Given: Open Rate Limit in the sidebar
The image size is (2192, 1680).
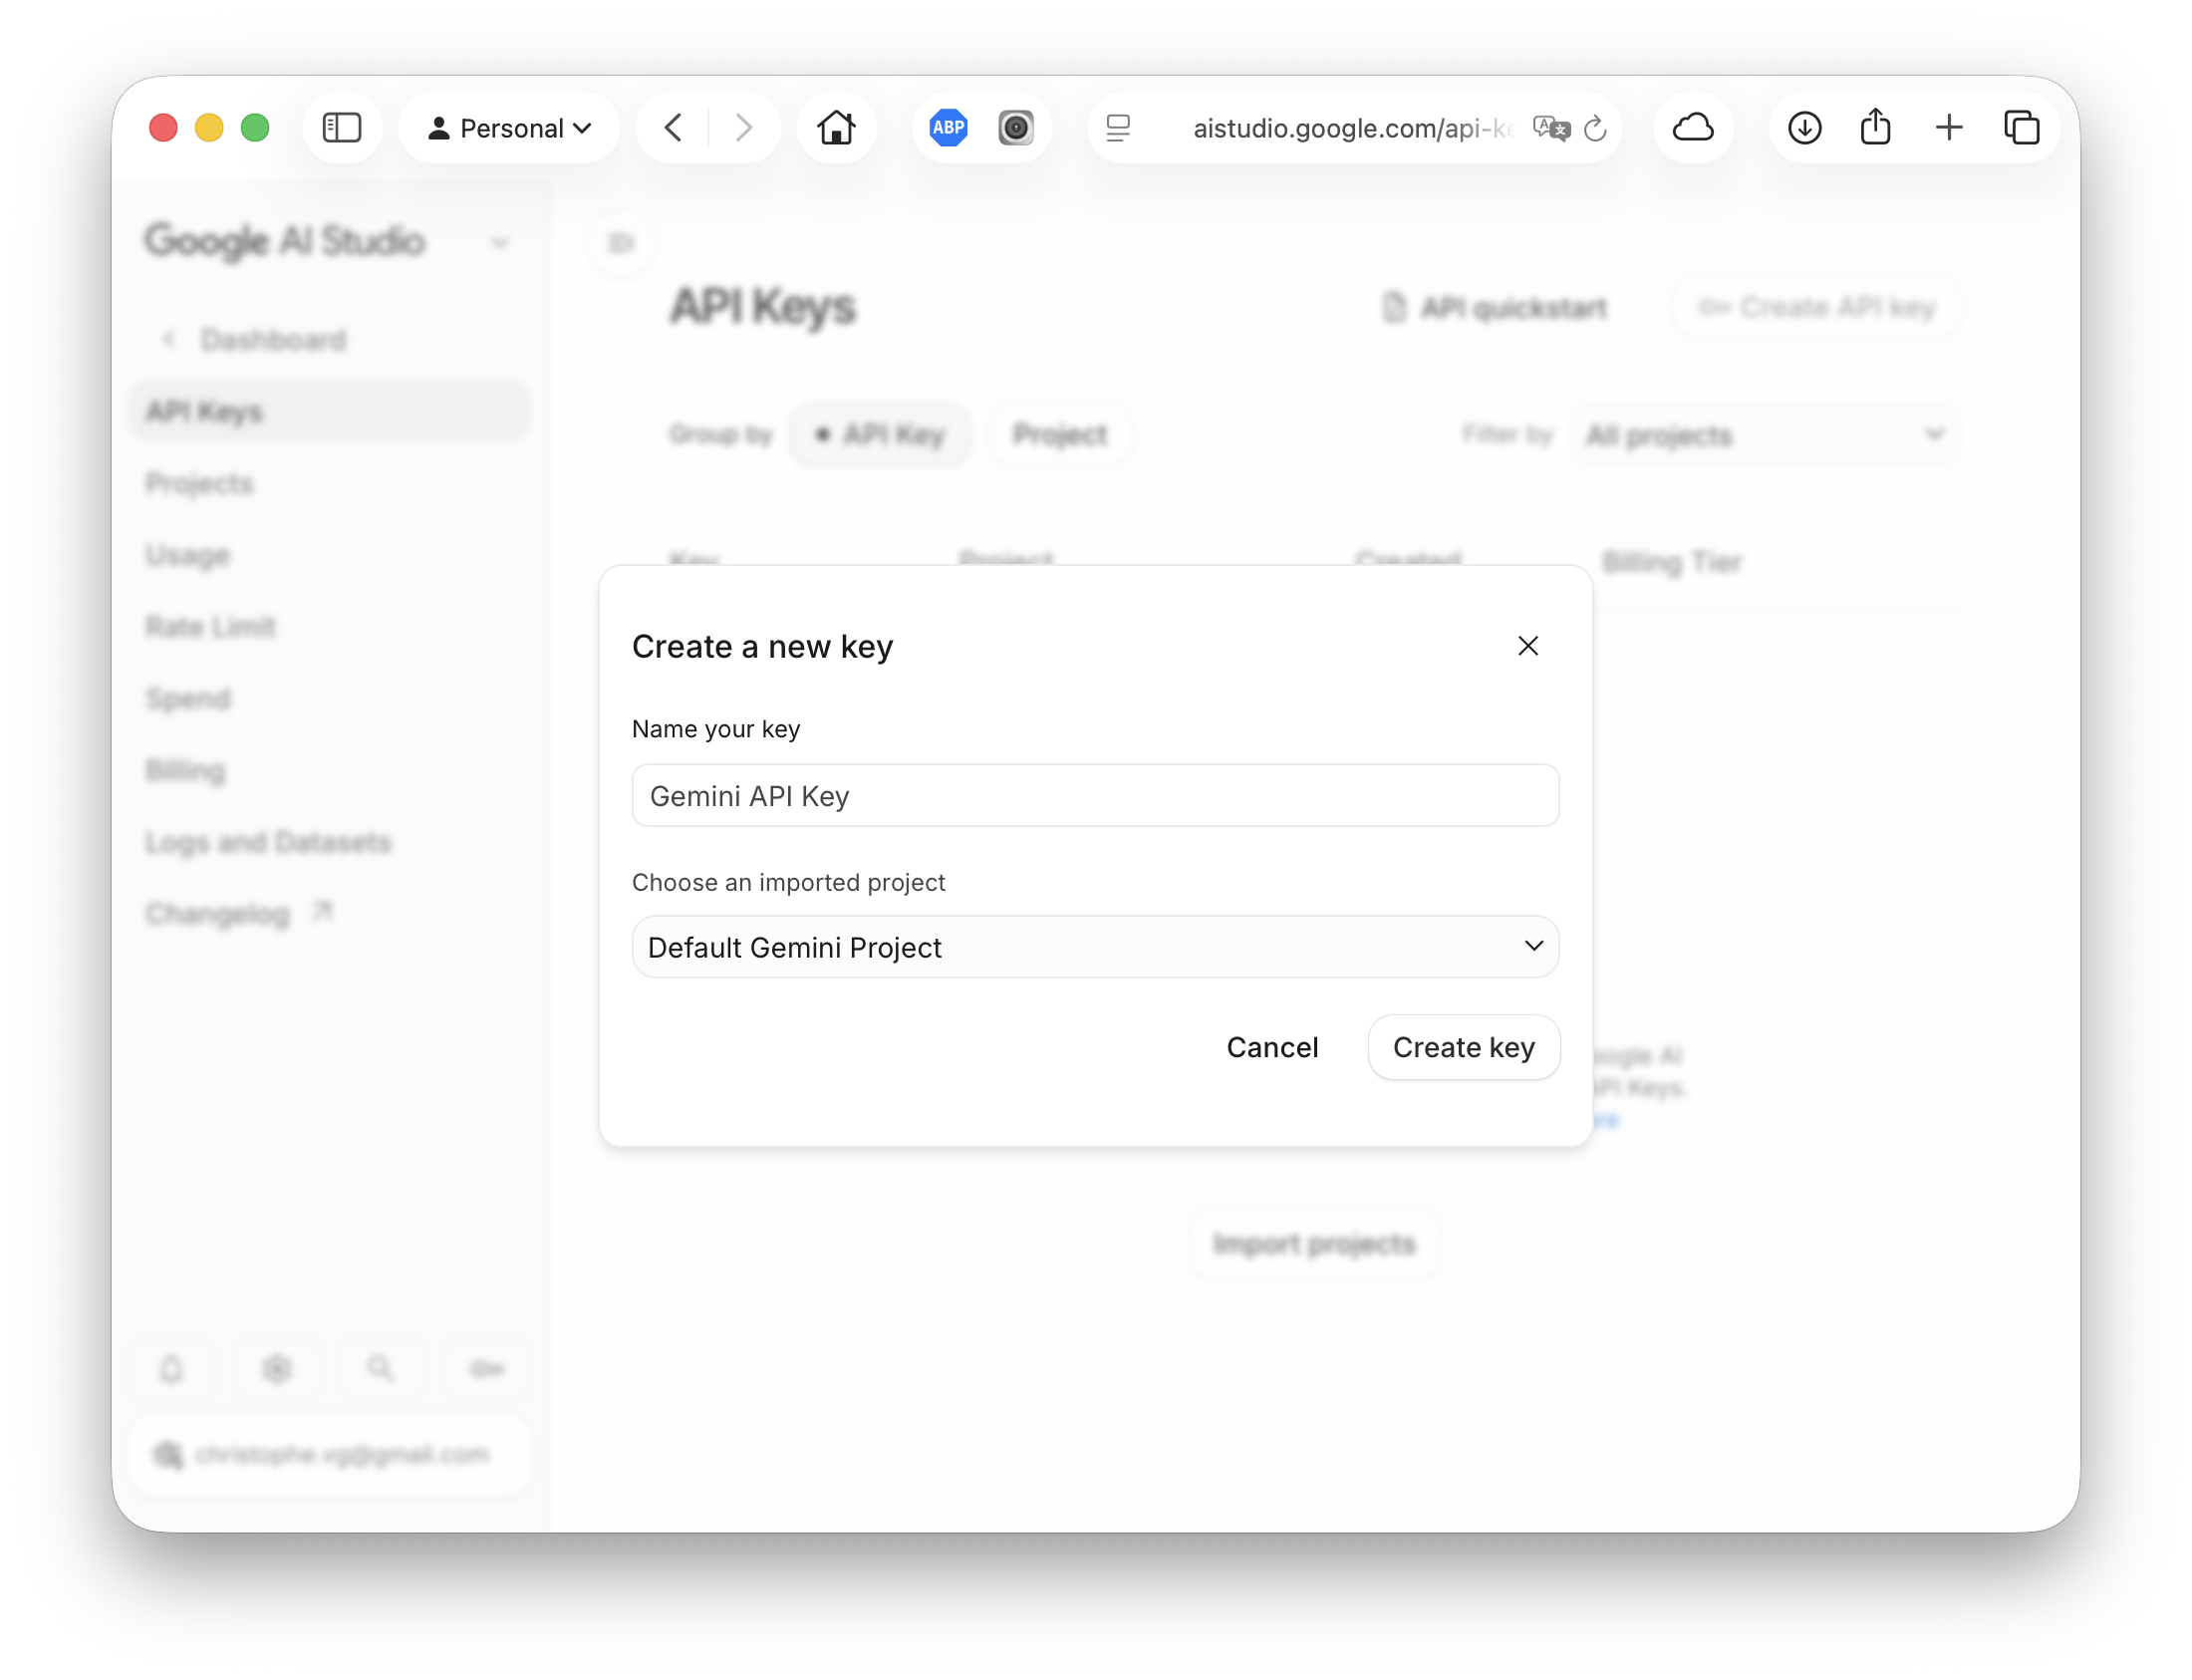Looking at the screenshot, I should (210, 627).
